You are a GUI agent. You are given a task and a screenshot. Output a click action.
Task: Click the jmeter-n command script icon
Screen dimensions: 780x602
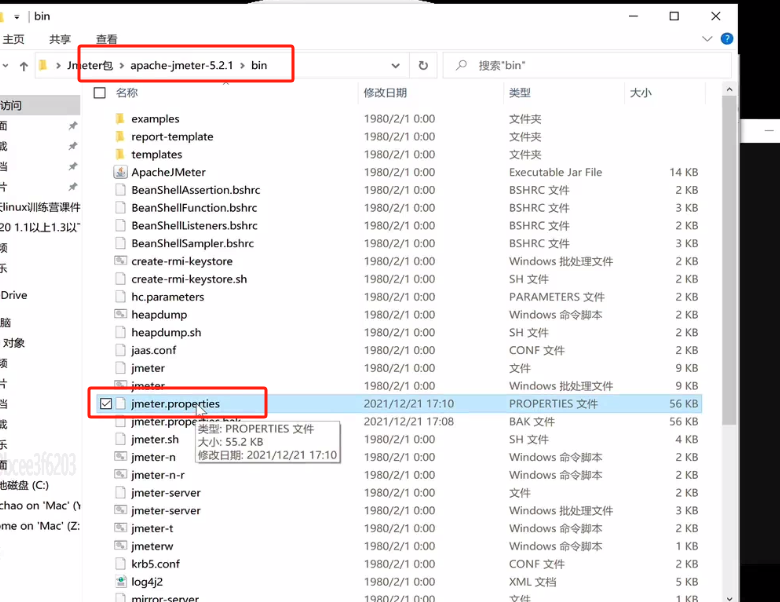click(x=120, y=457)
